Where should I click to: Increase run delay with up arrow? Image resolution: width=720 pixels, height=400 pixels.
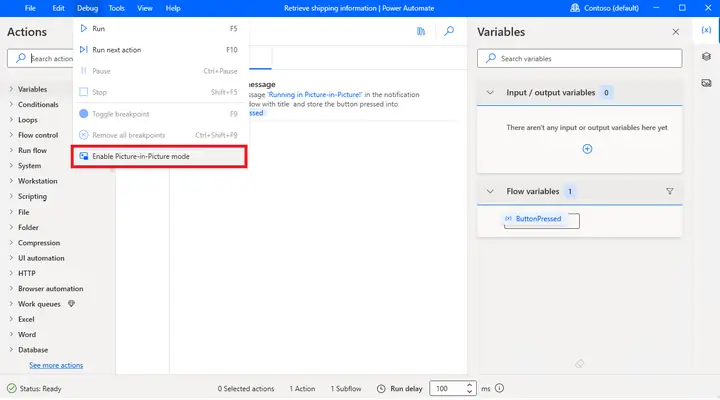pyautogui.click(x=469, y=385)
